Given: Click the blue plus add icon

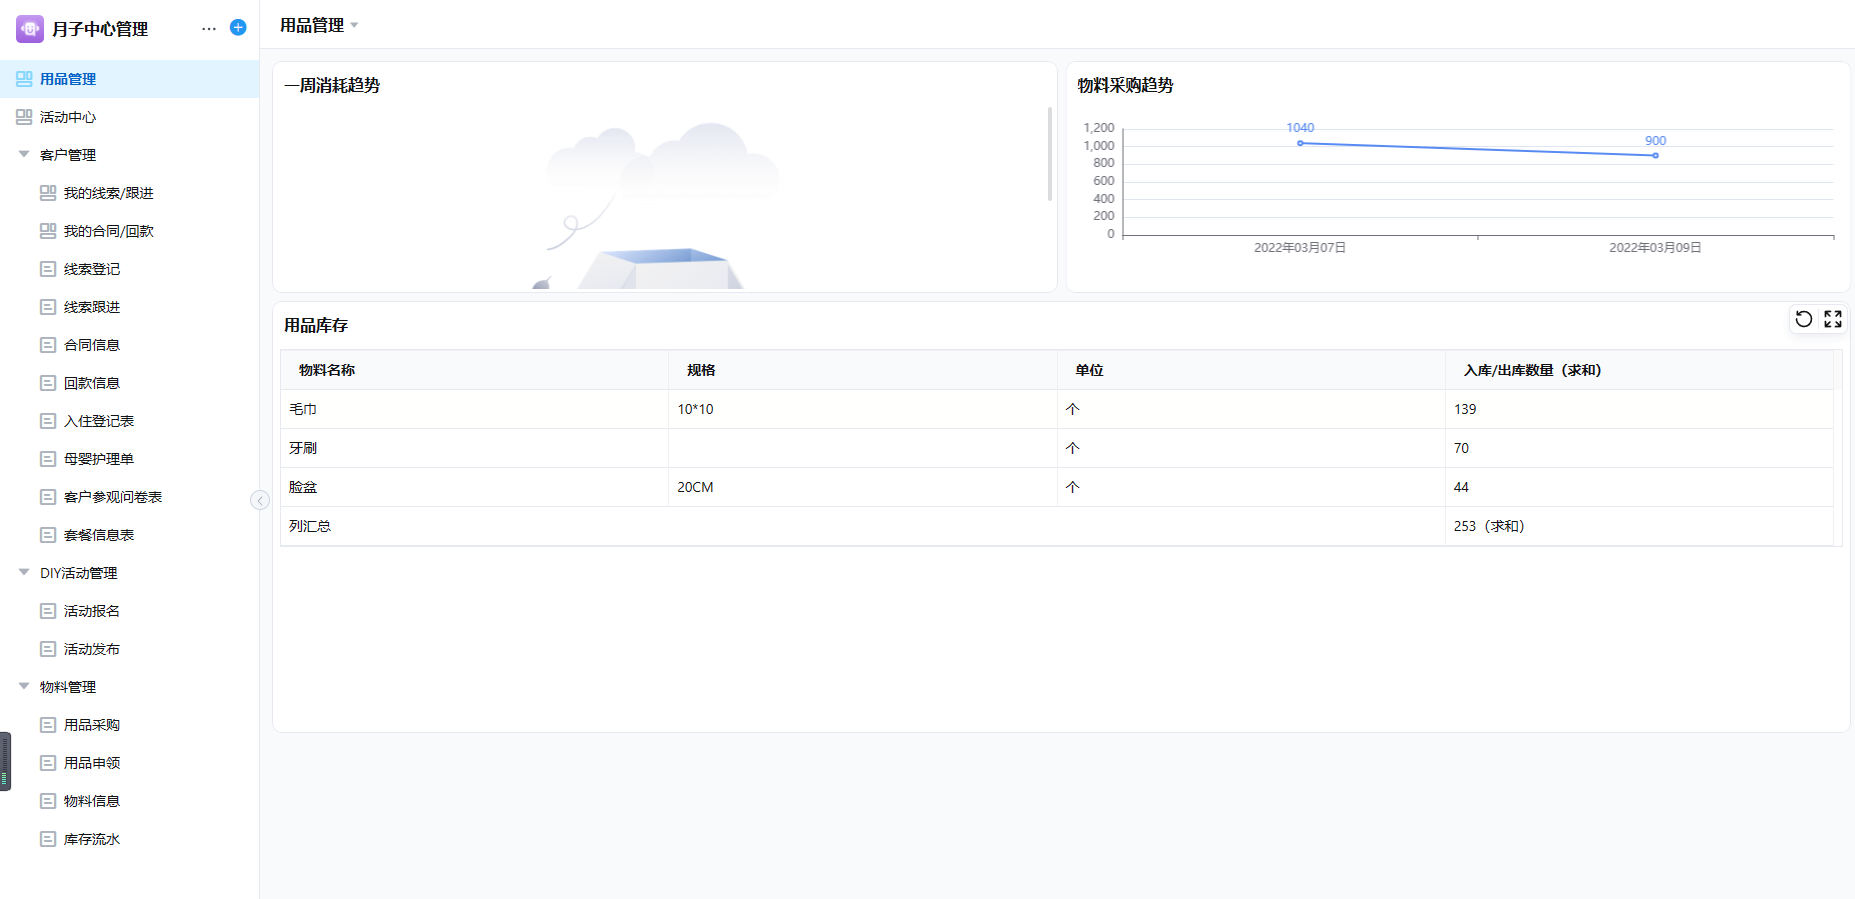Looking at the screenshot, I should tap(238, 28).
